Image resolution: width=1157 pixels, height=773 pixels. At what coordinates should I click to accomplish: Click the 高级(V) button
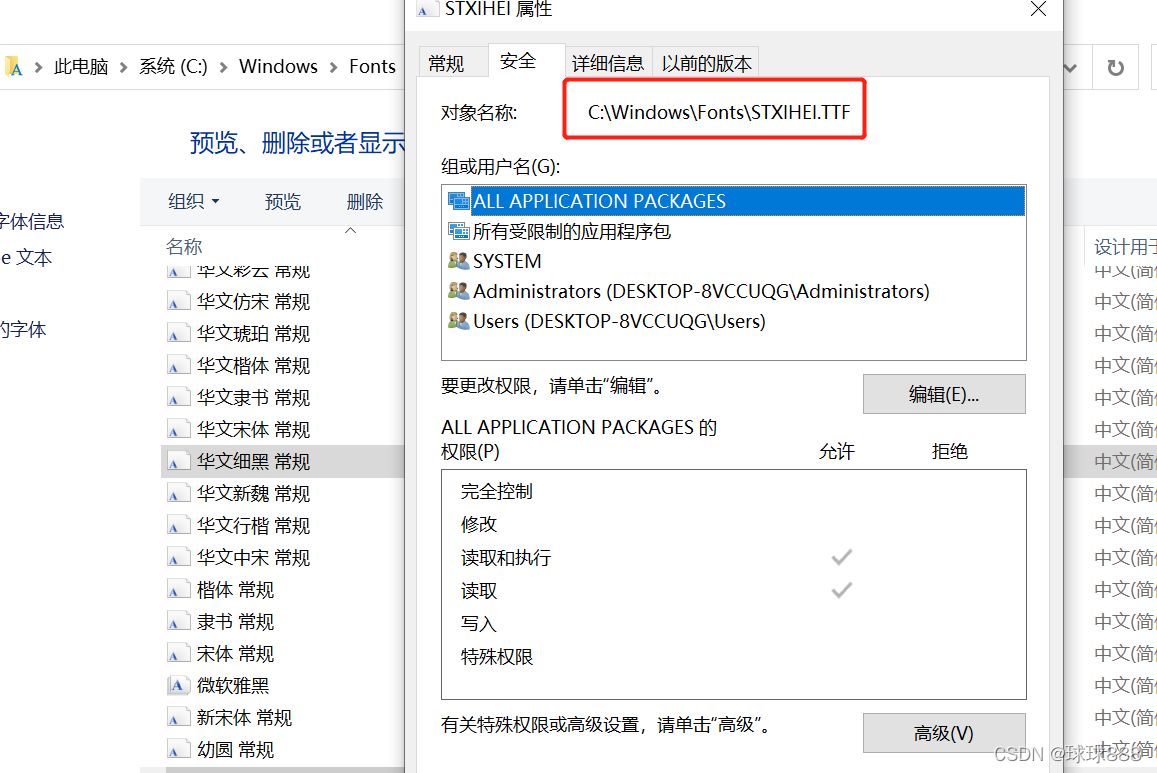click(944, 733)
